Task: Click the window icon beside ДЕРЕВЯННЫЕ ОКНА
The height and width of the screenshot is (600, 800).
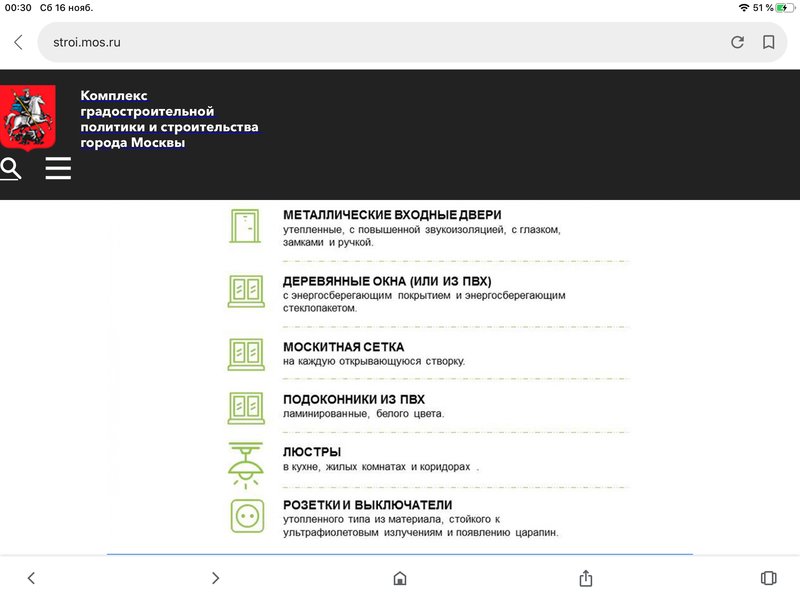Action: [x=246, y=291]
